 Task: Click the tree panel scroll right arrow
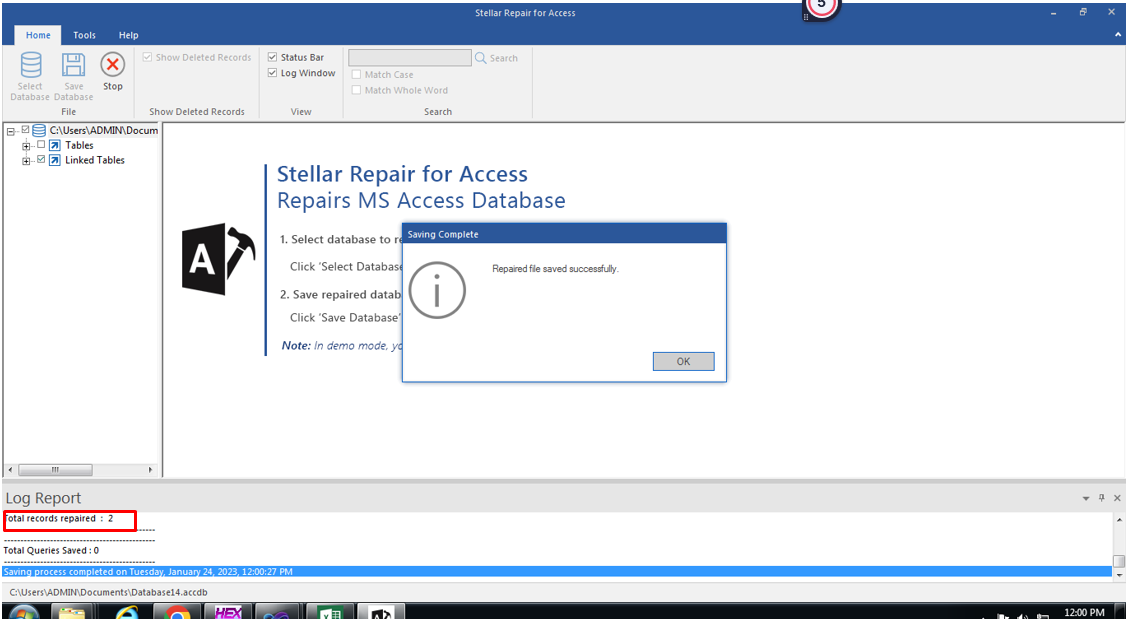[150, 470]
